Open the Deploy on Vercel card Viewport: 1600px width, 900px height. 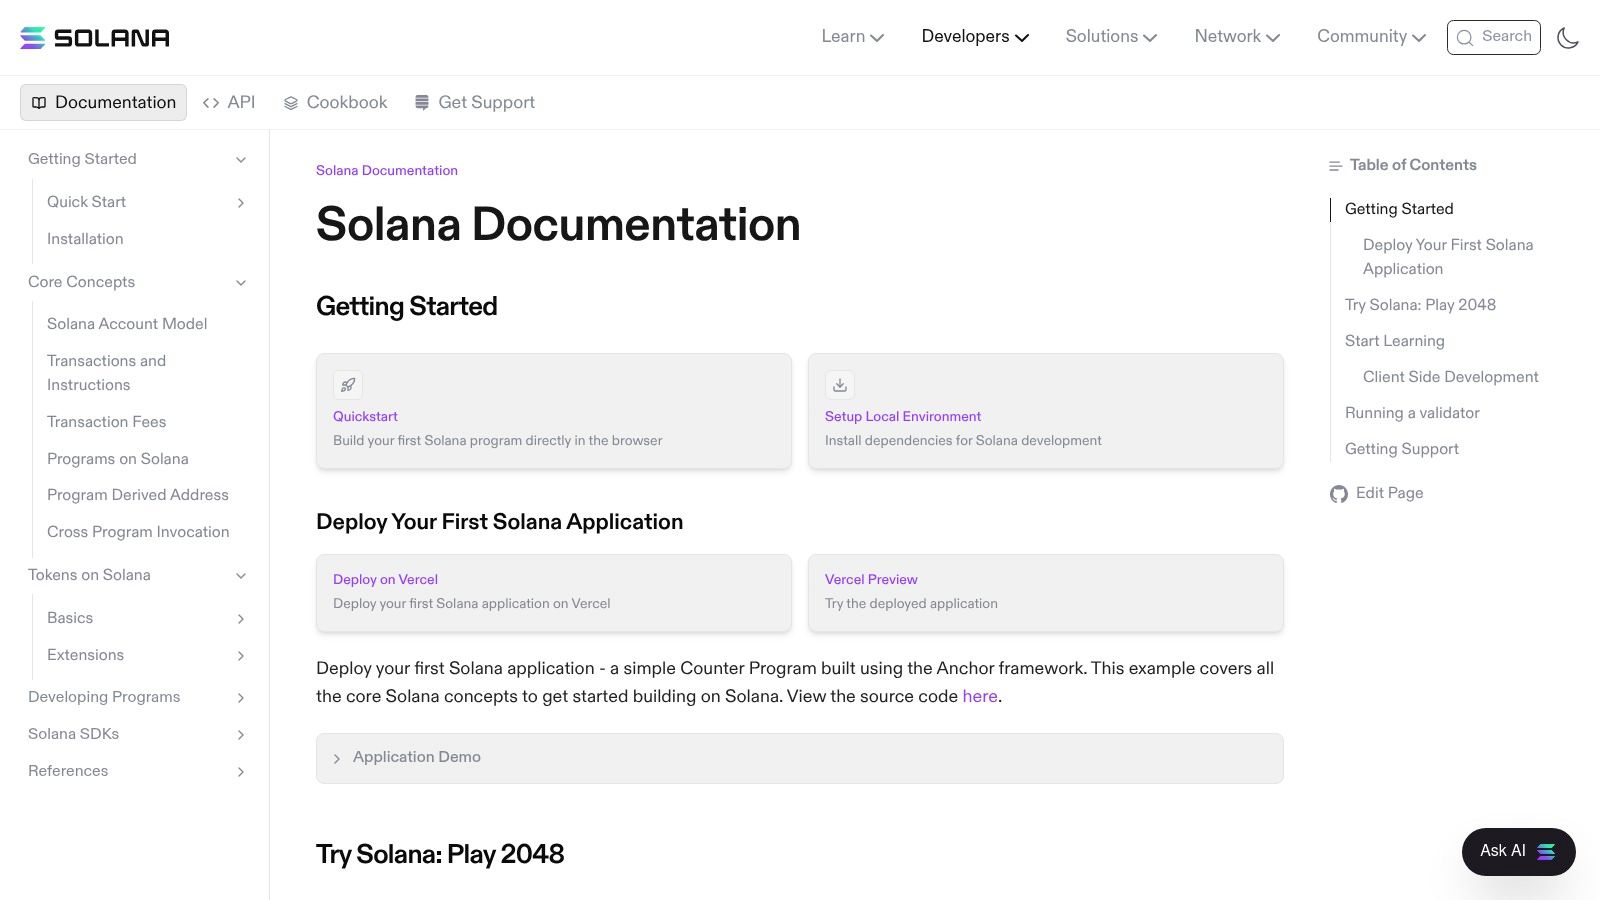click(x=554, y=593)
